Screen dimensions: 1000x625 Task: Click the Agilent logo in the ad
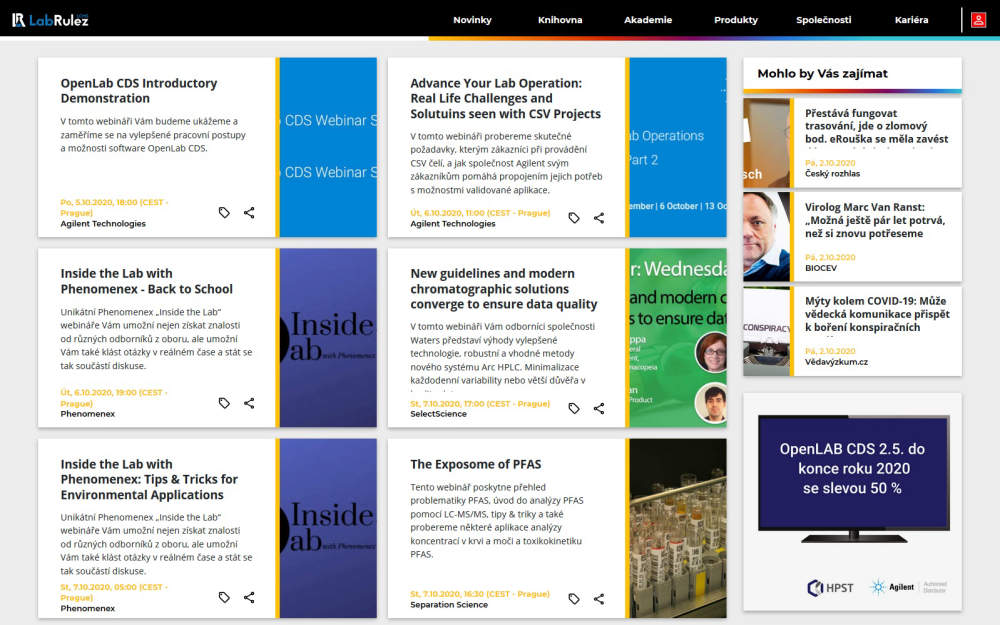(x=892, y=587)
